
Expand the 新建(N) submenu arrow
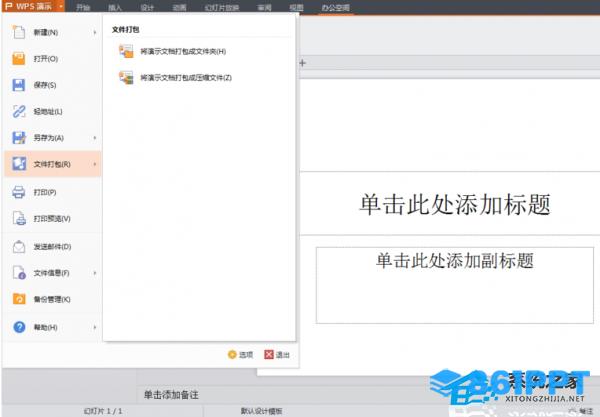coord(95,33)
